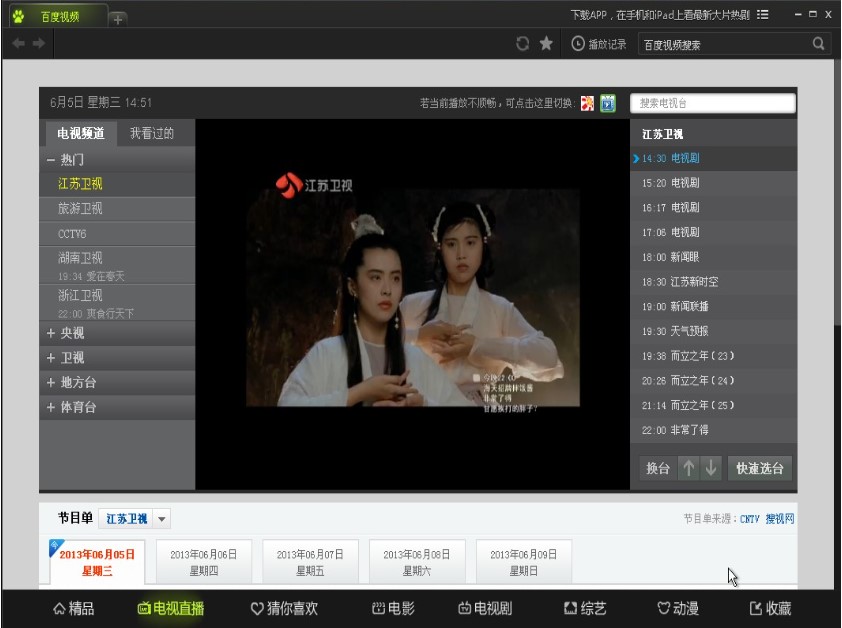Click the 18:30 江苏新时空 entry

[713, 282]
